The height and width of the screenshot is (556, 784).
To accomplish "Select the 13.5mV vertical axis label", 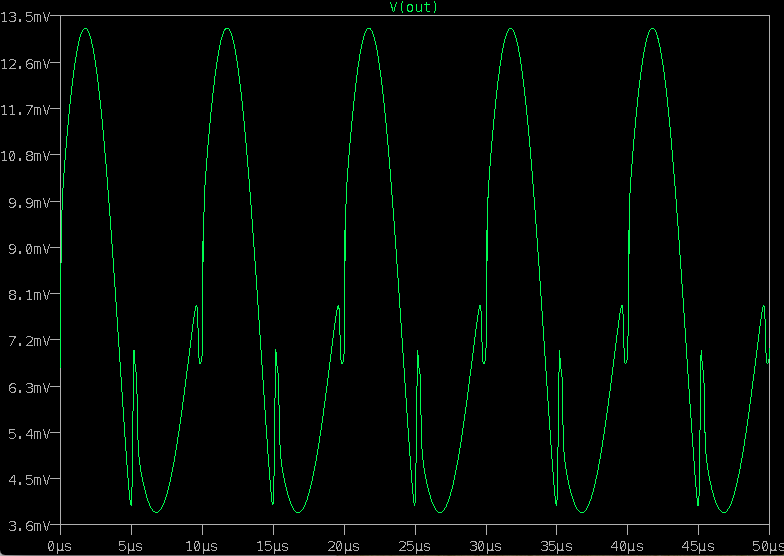I will tap(25, 18).
